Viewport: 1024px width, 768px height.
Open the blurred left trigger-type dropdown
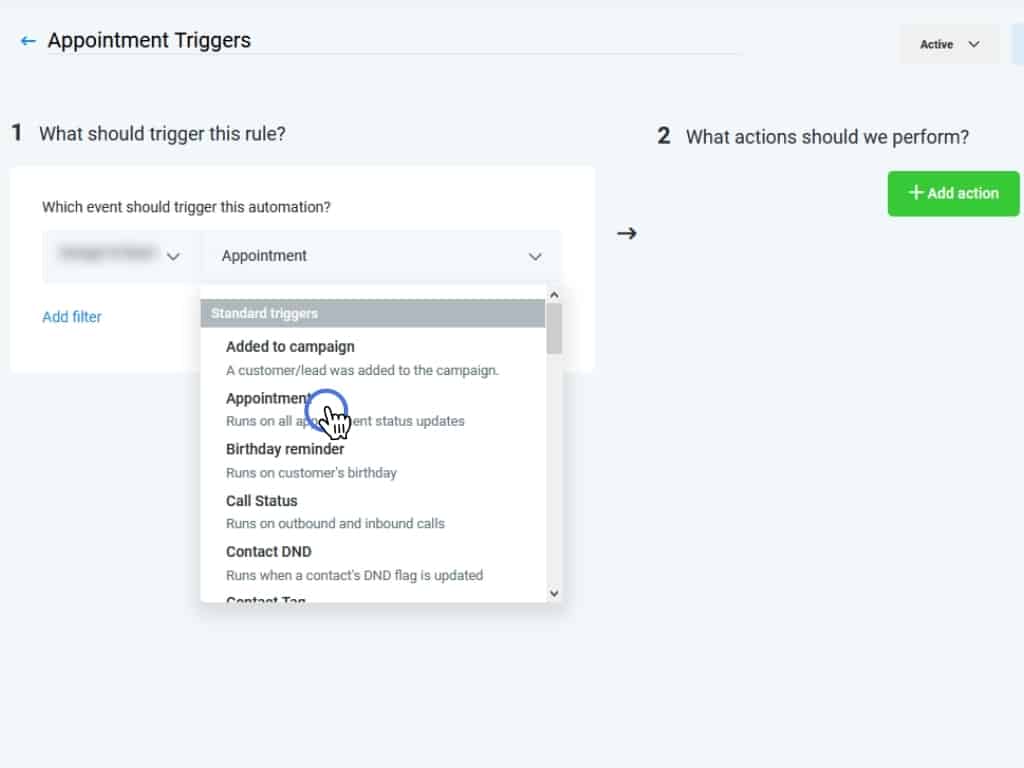(120, 256)
